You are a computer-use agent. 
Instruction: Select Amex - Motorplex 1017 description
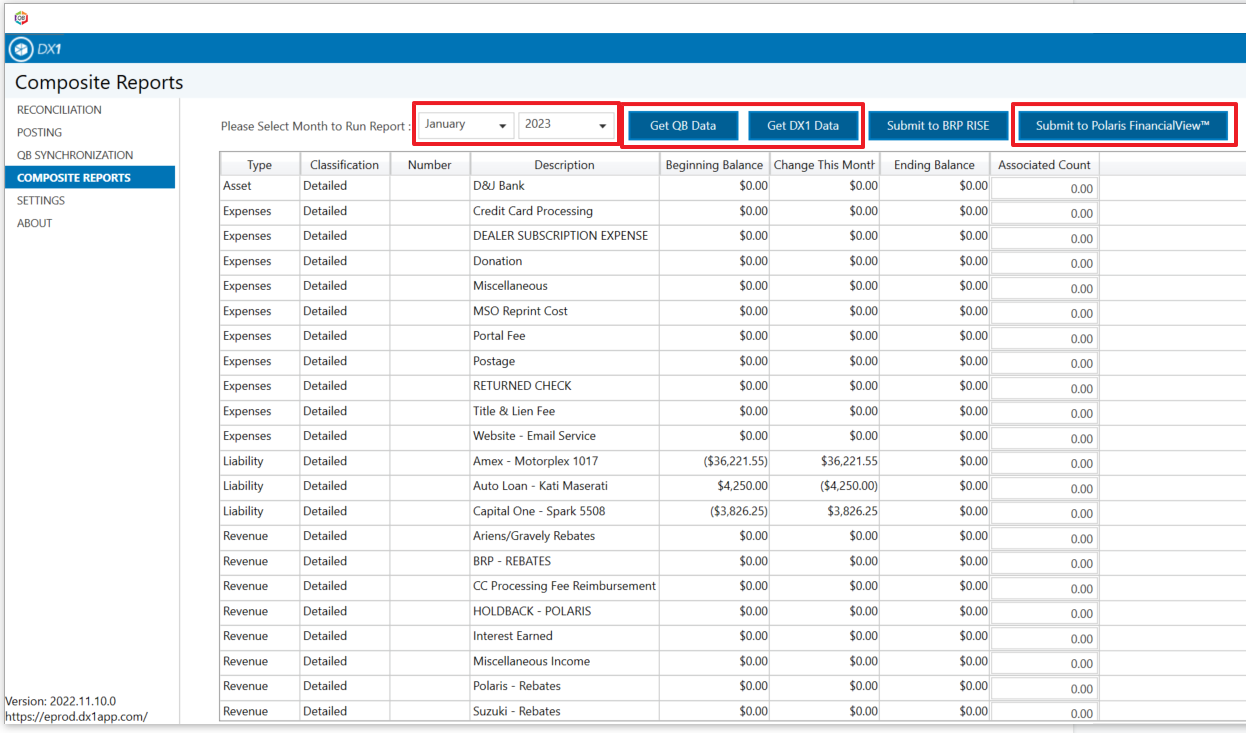pyautogui.click(x=565, y=461)
